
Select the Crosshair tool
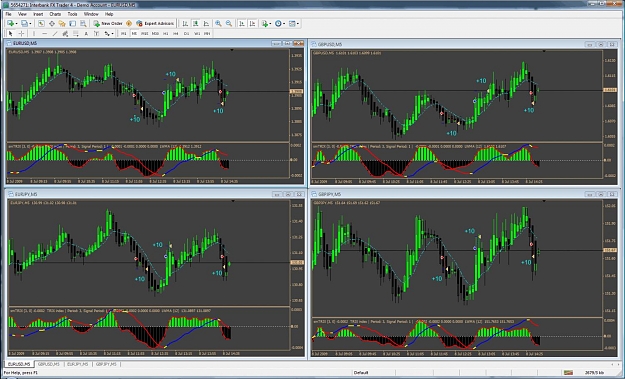[21, 33]
